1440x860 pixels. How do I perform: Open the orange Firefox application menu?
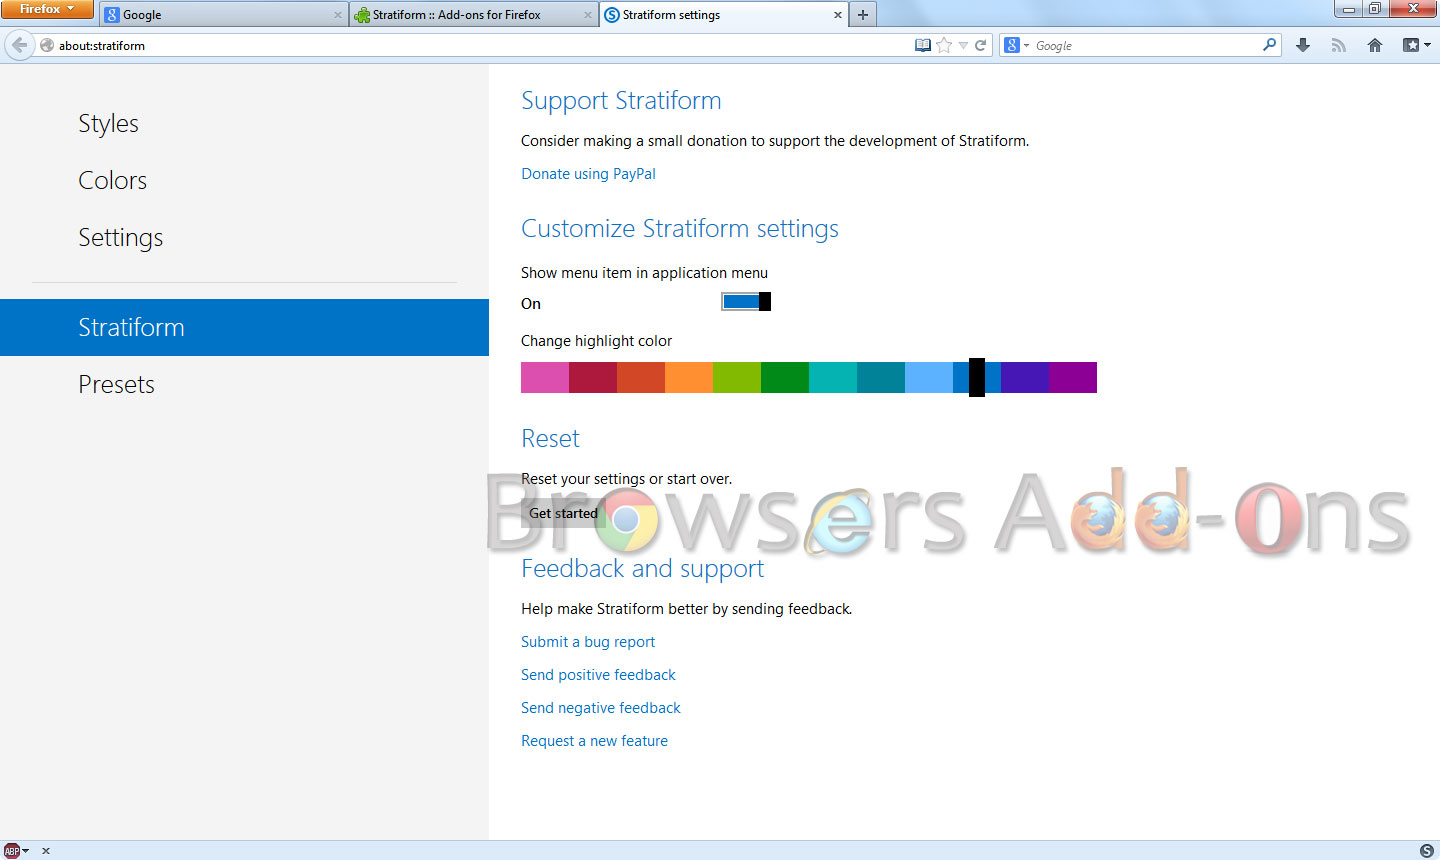pyautogui.click(x=47, y=9)
